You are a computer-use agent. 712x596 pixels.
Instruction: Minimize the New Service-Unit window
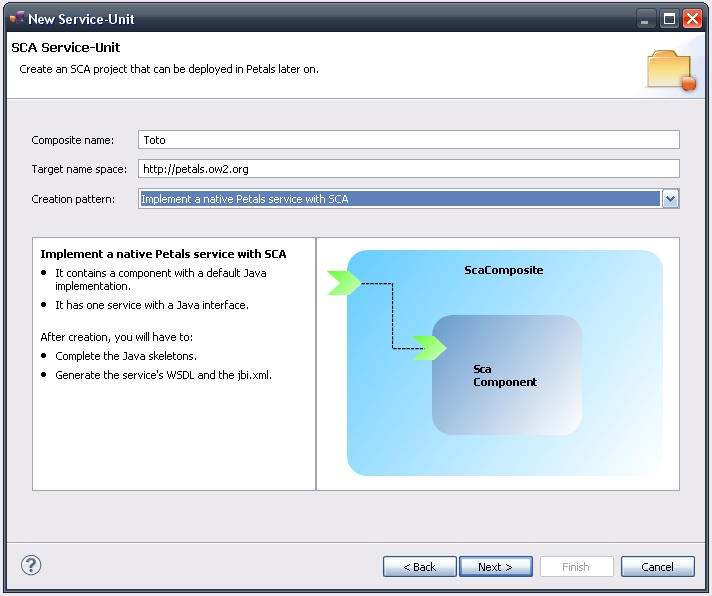(x=647, y=18)
